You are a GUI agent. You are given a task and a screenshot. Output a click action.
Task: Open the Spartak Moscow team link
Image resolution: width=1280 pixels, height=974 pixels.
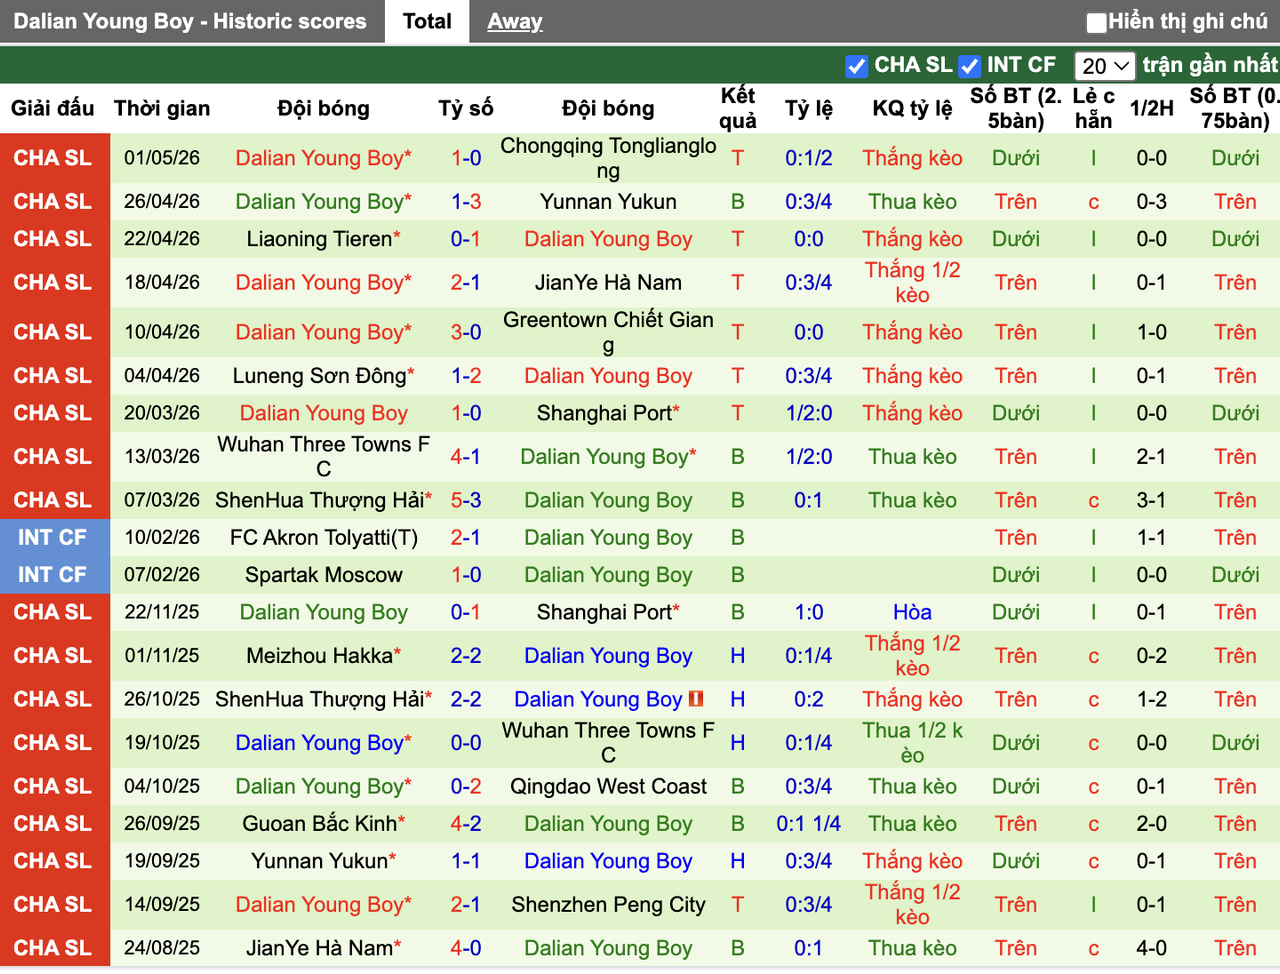pos(324,575)
